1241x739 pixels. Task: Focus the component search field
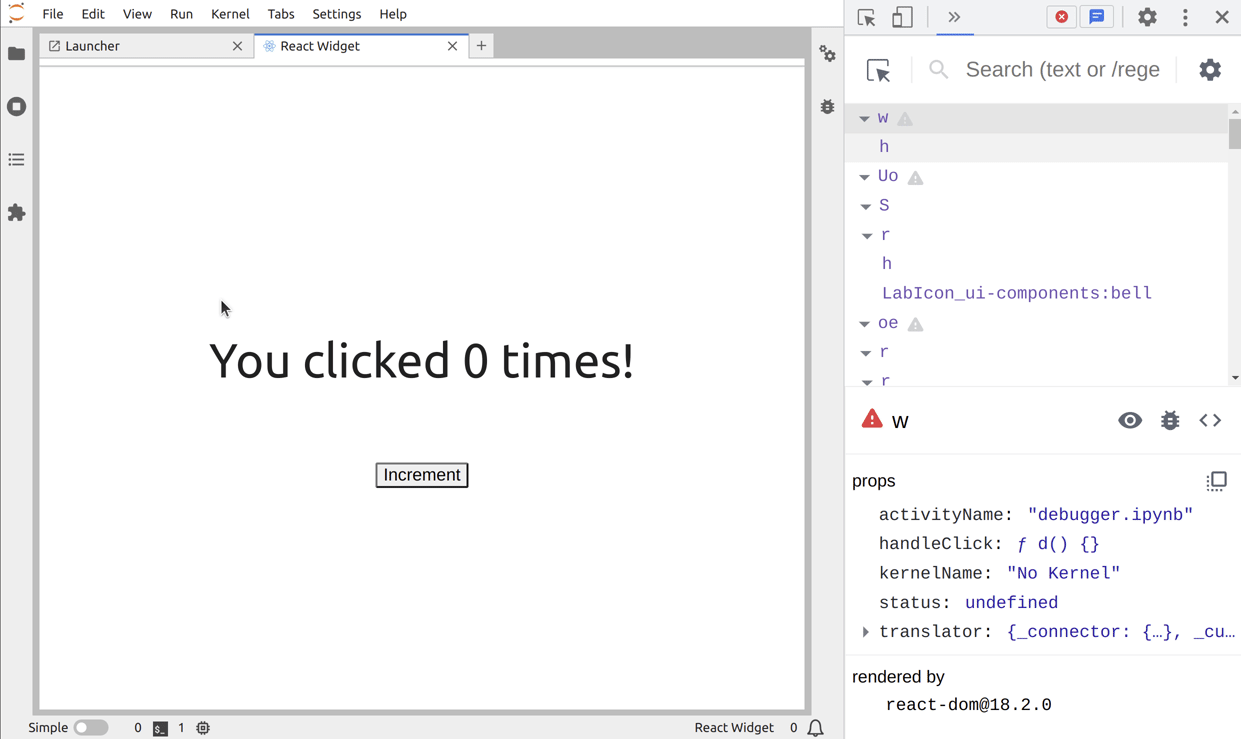coord(1062,70)
